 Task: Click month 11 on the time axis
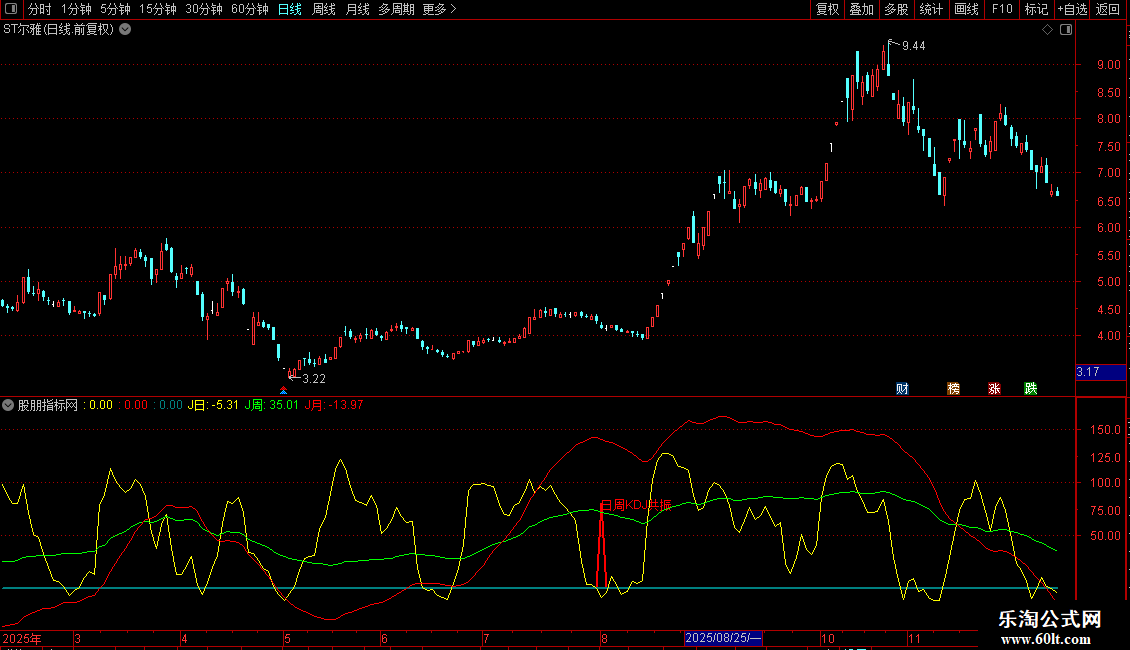[914, 638]
